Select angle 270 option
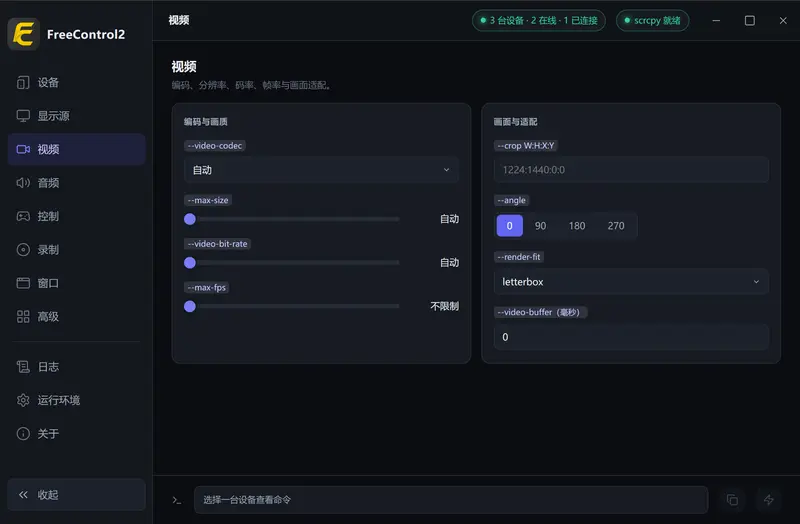 click(x=616, y=226)
